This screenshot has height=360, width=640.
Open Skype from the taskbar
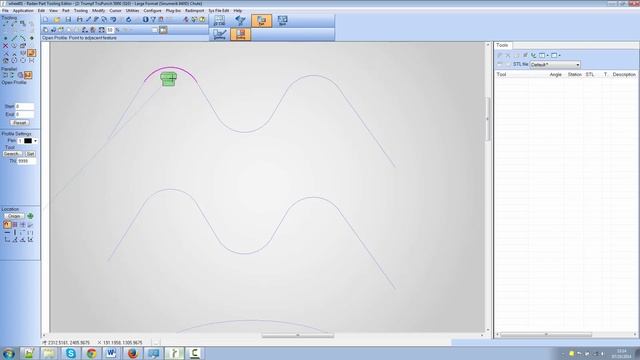(71, 353)
